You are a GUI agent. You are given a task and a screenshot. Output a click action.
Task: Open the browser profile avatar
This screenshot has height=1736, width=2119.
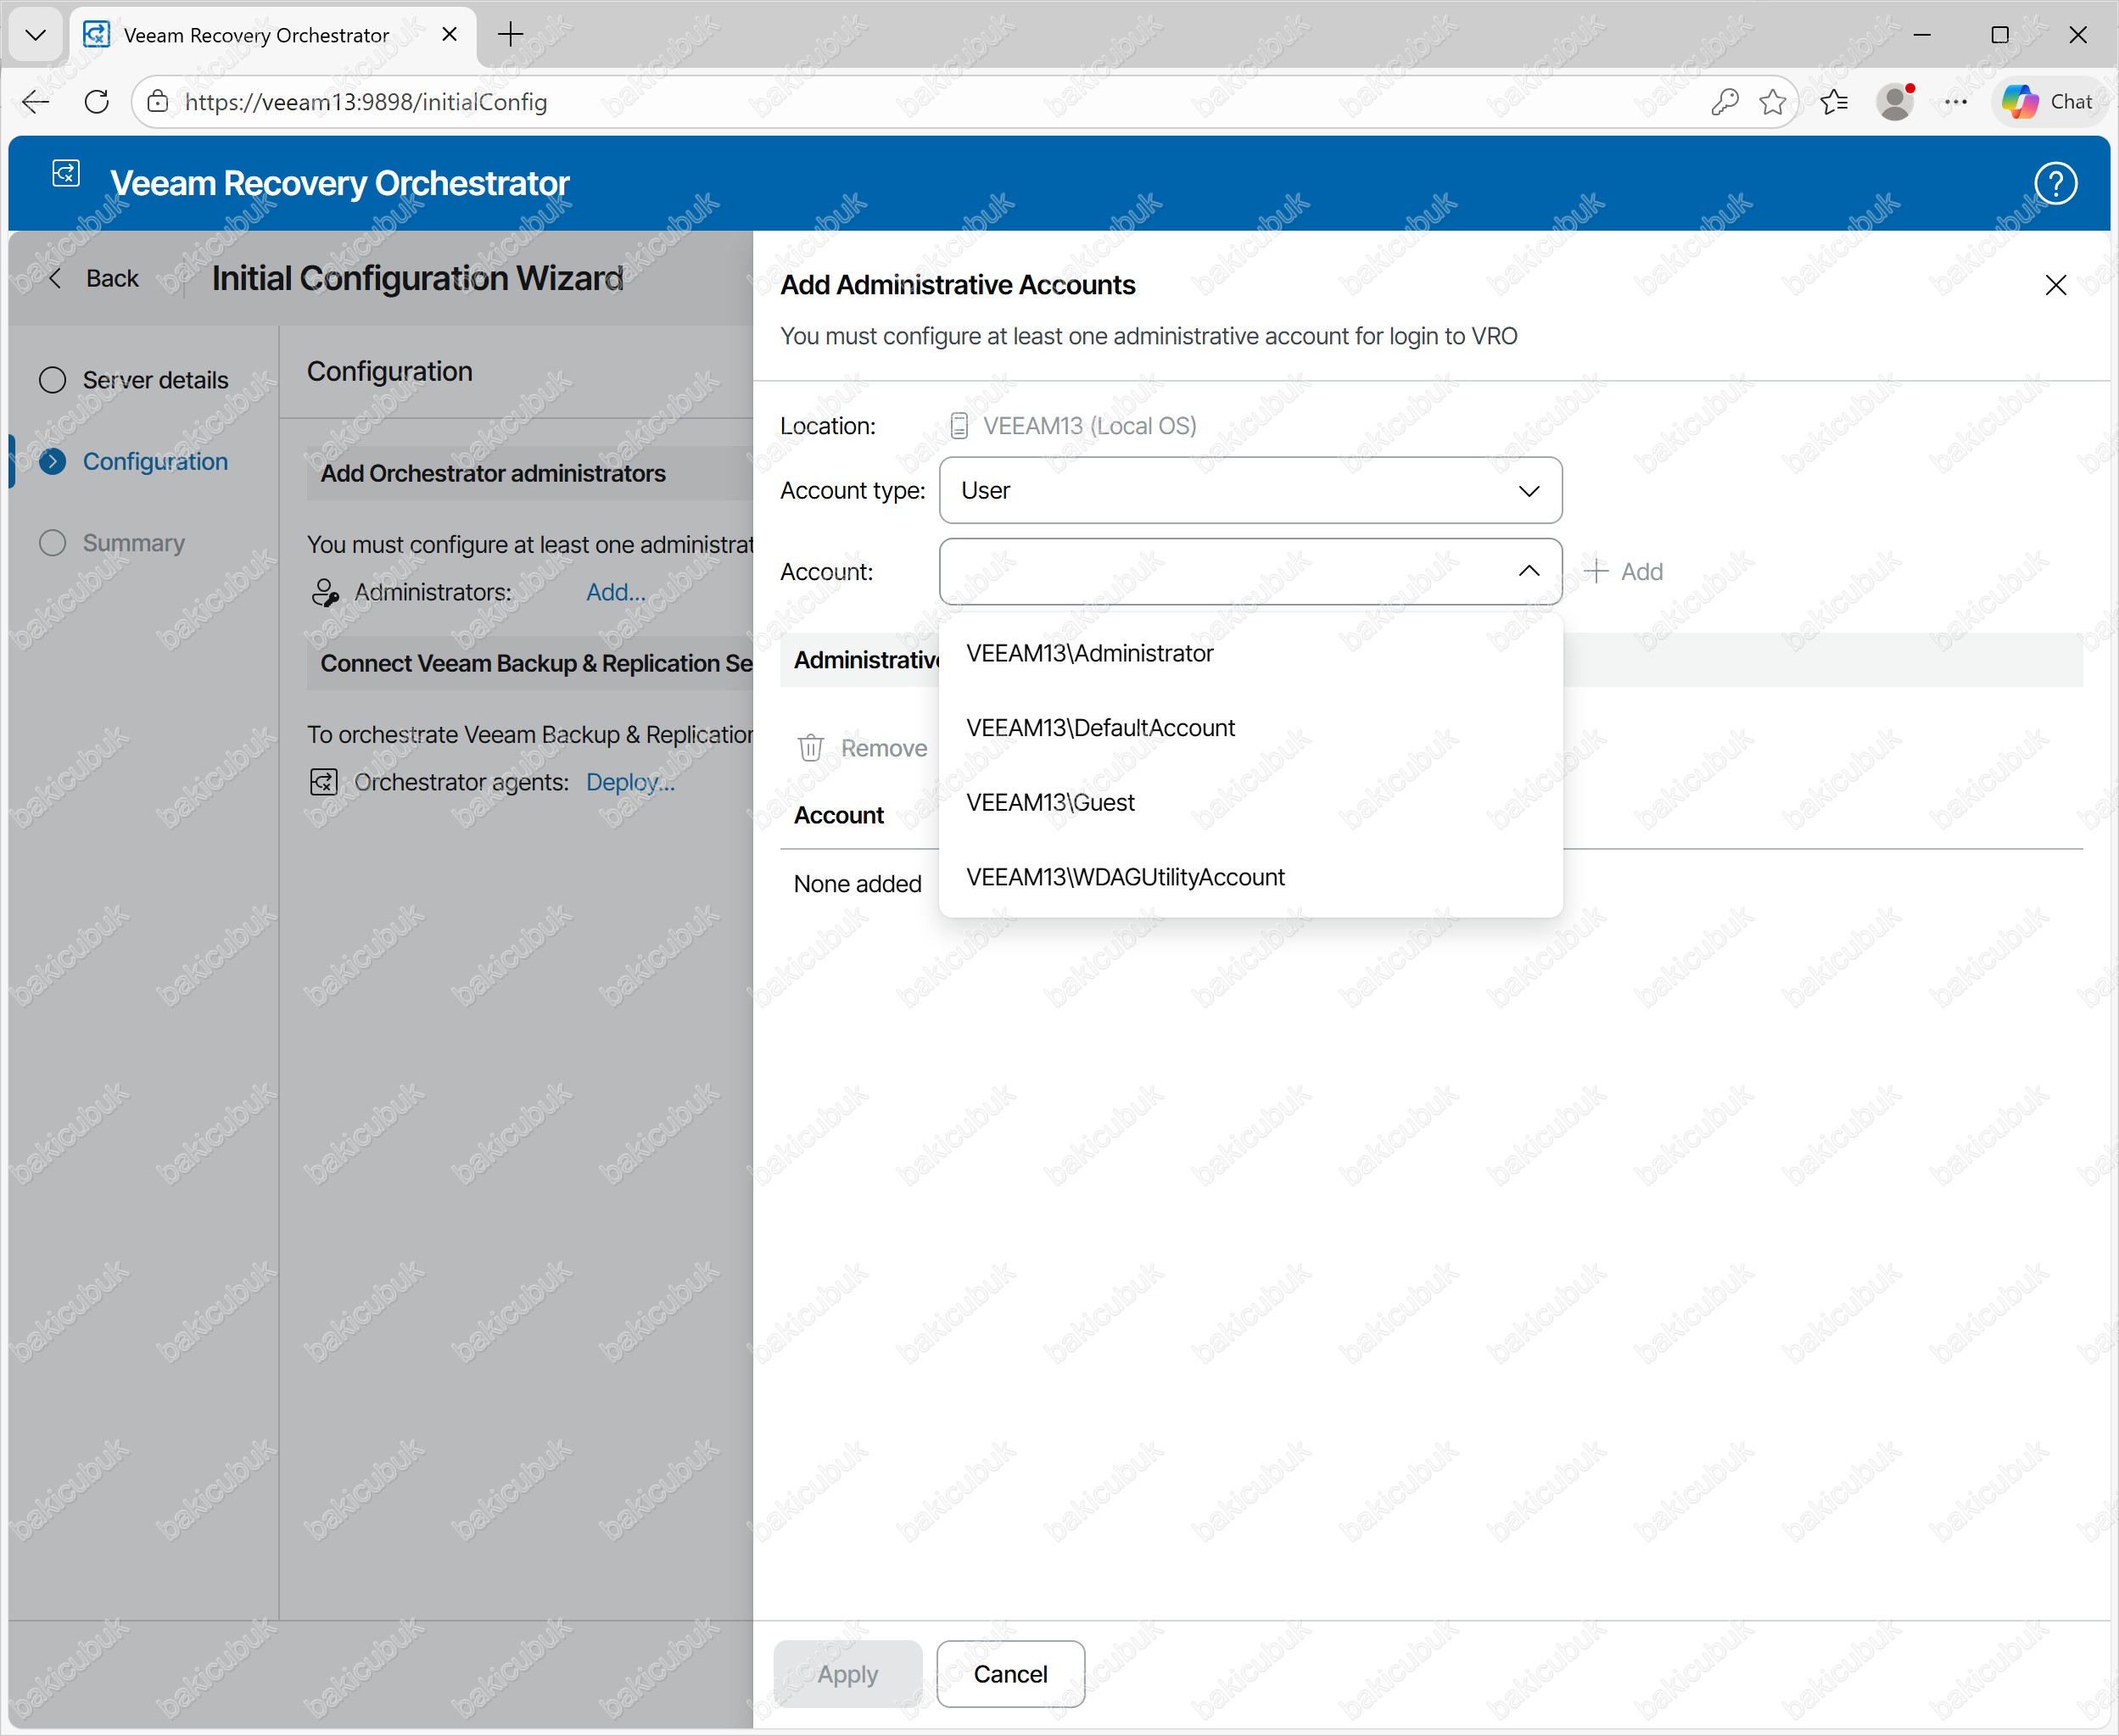point(1894,102)
